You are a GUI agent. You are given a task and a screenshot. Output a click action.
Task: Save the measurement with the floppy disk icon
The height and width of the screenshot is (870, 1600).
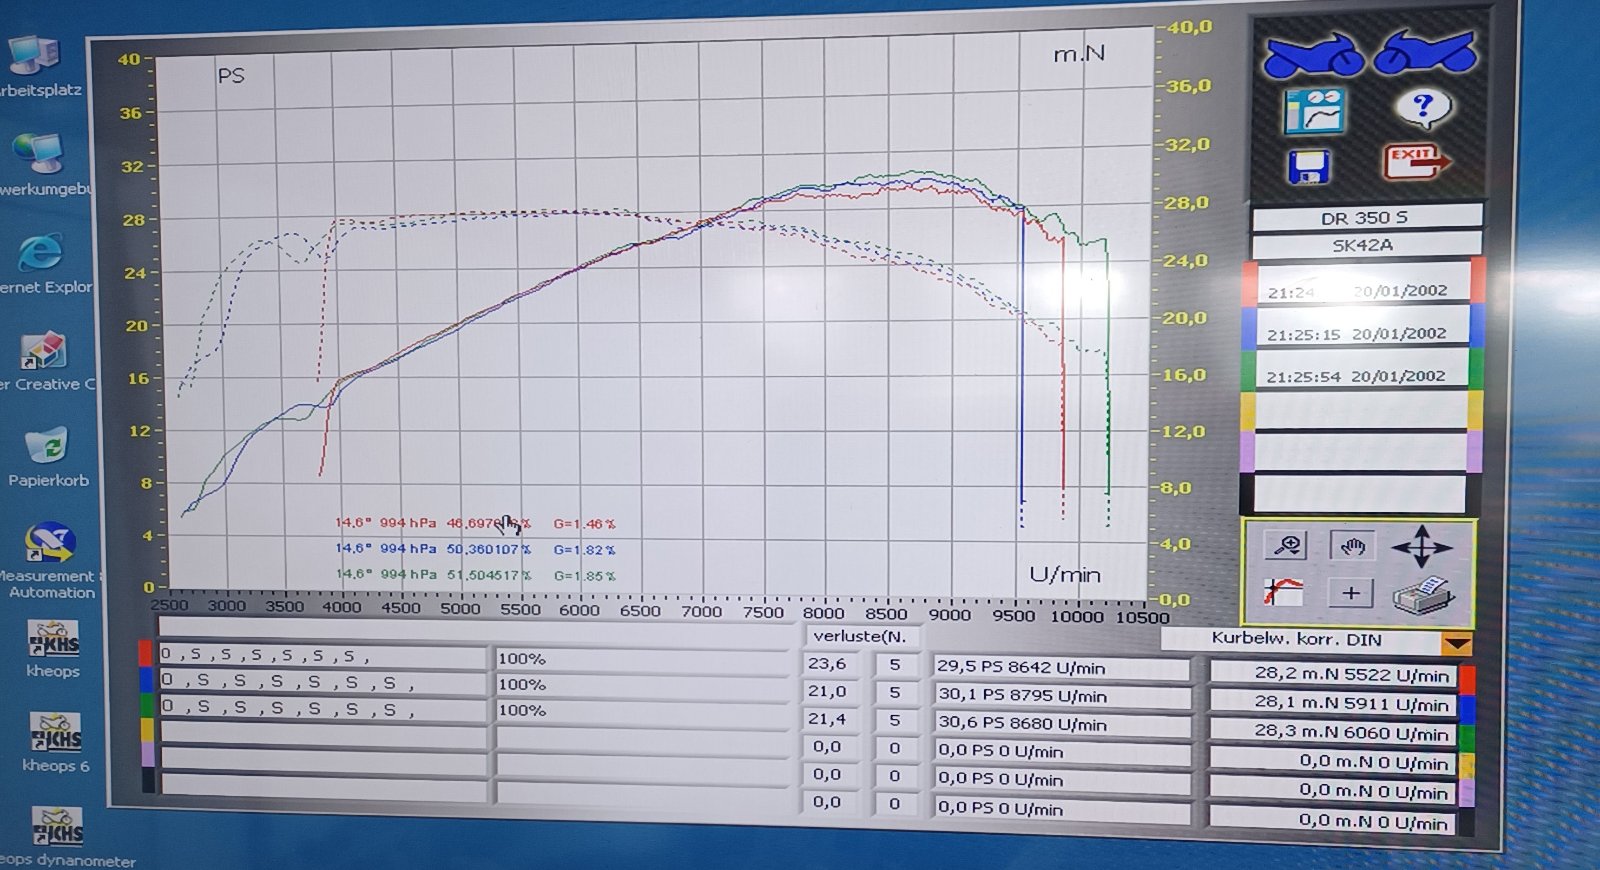pyautogui.click(x=1308, y=166)
